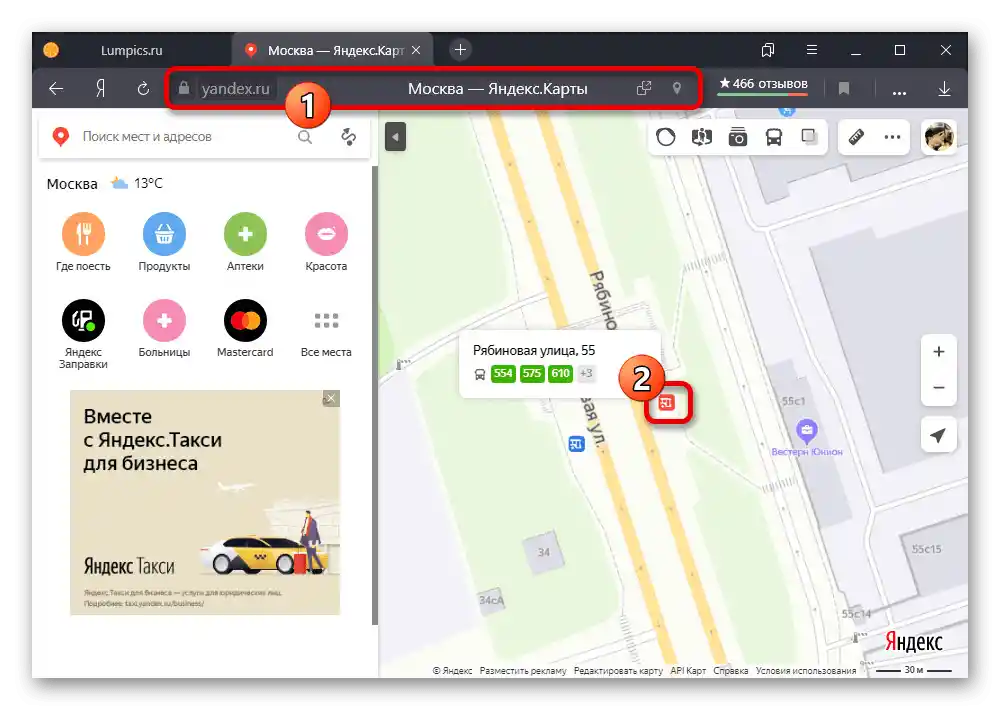Open the Редактировать карту link

[x=618, y=670]
